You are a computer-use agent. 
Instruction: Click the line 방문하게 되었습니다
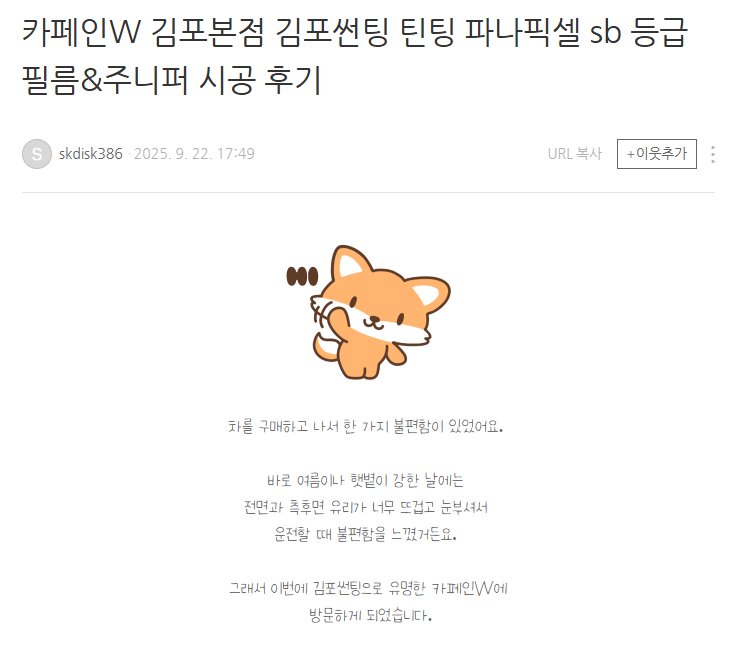[x=370, y=615]
